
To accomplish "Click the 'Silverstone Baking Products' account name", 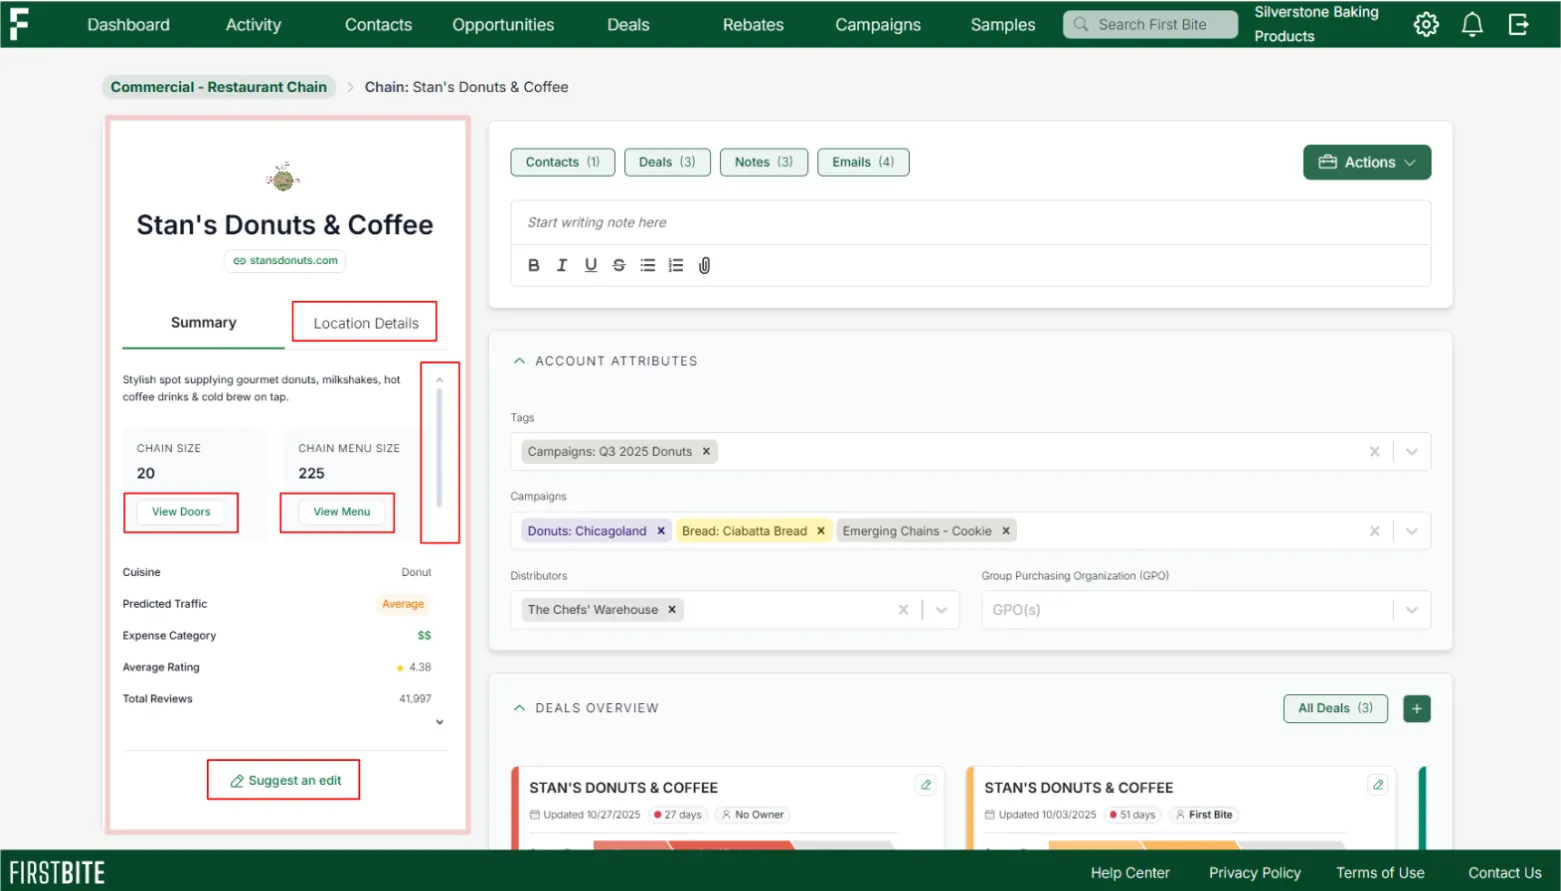I will (x=1317, y=24).
